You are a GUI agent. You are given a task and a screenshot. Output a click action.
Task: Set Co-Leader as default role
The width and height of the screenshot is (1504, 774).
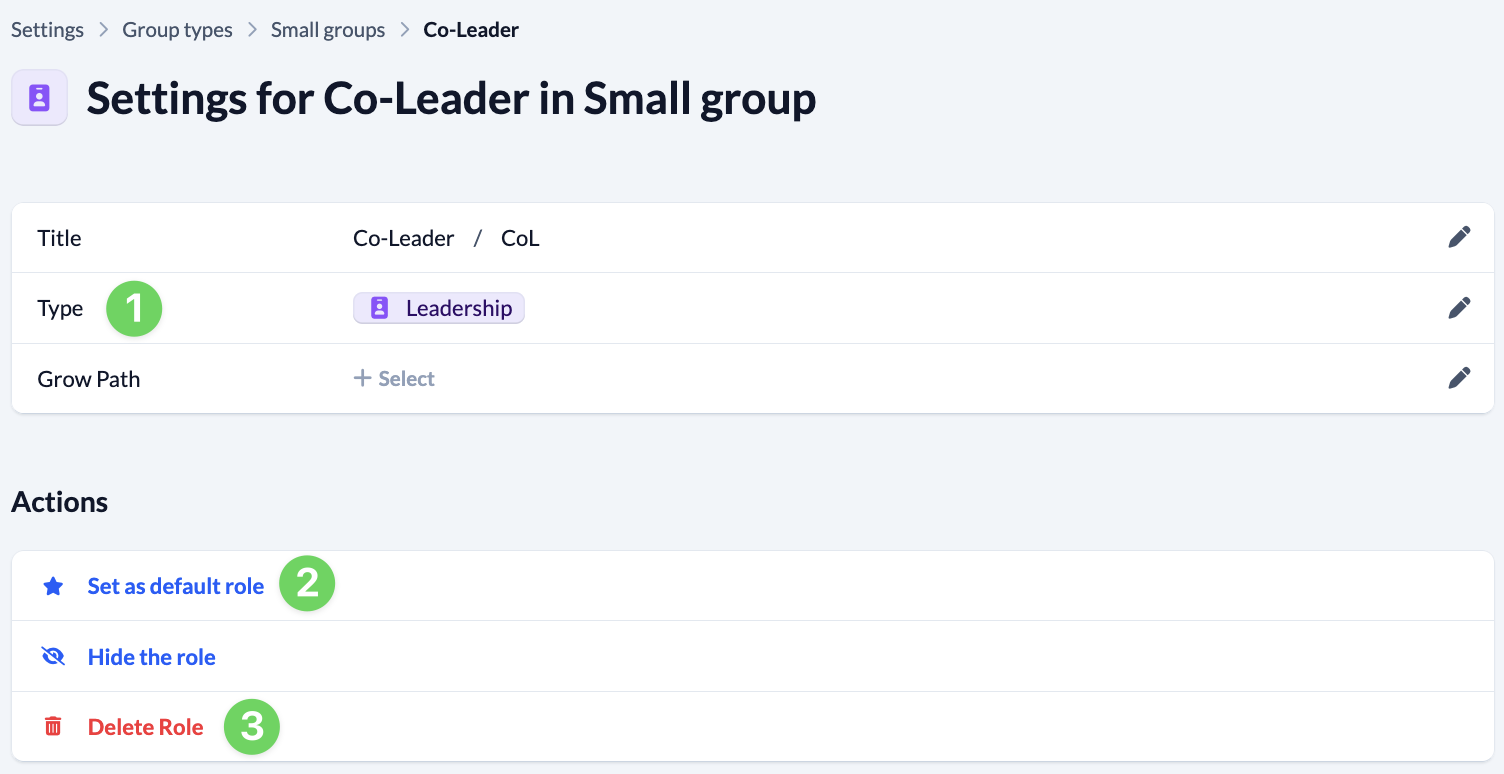pyautogui.click(x=175, y=586)
